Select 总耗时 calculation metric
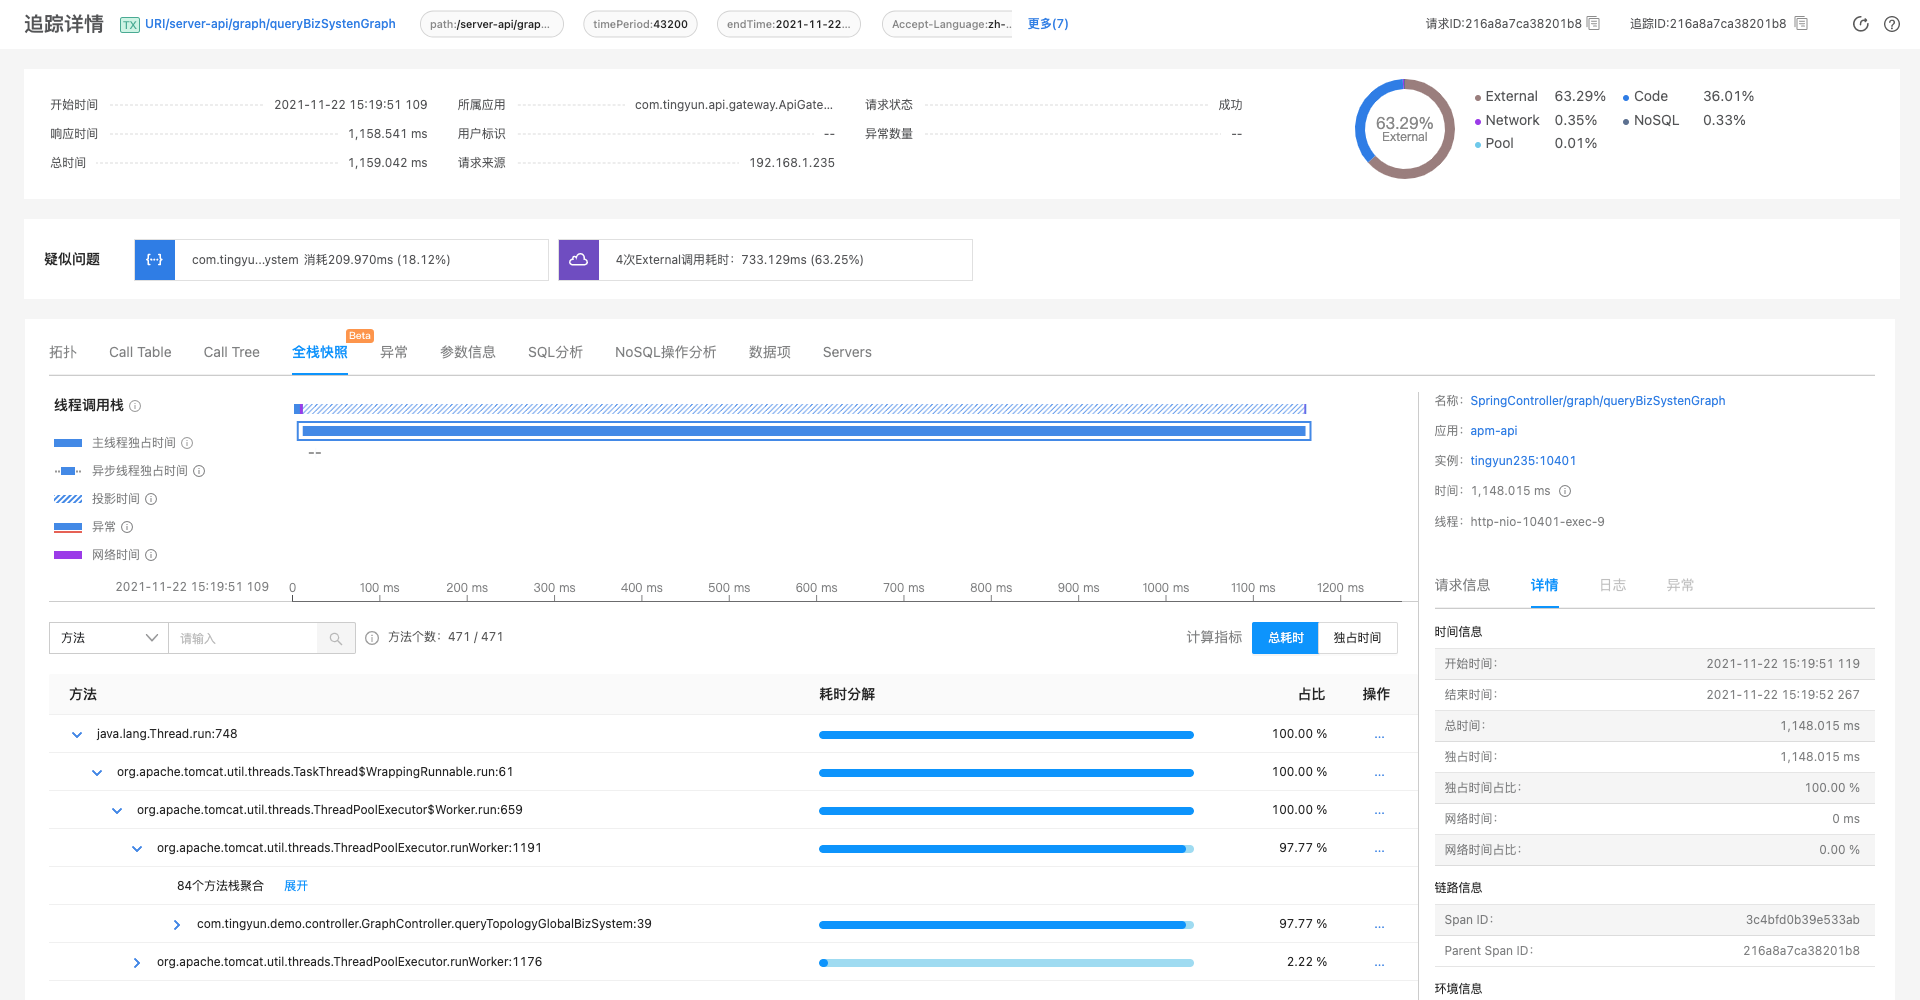 [1286, 638]
